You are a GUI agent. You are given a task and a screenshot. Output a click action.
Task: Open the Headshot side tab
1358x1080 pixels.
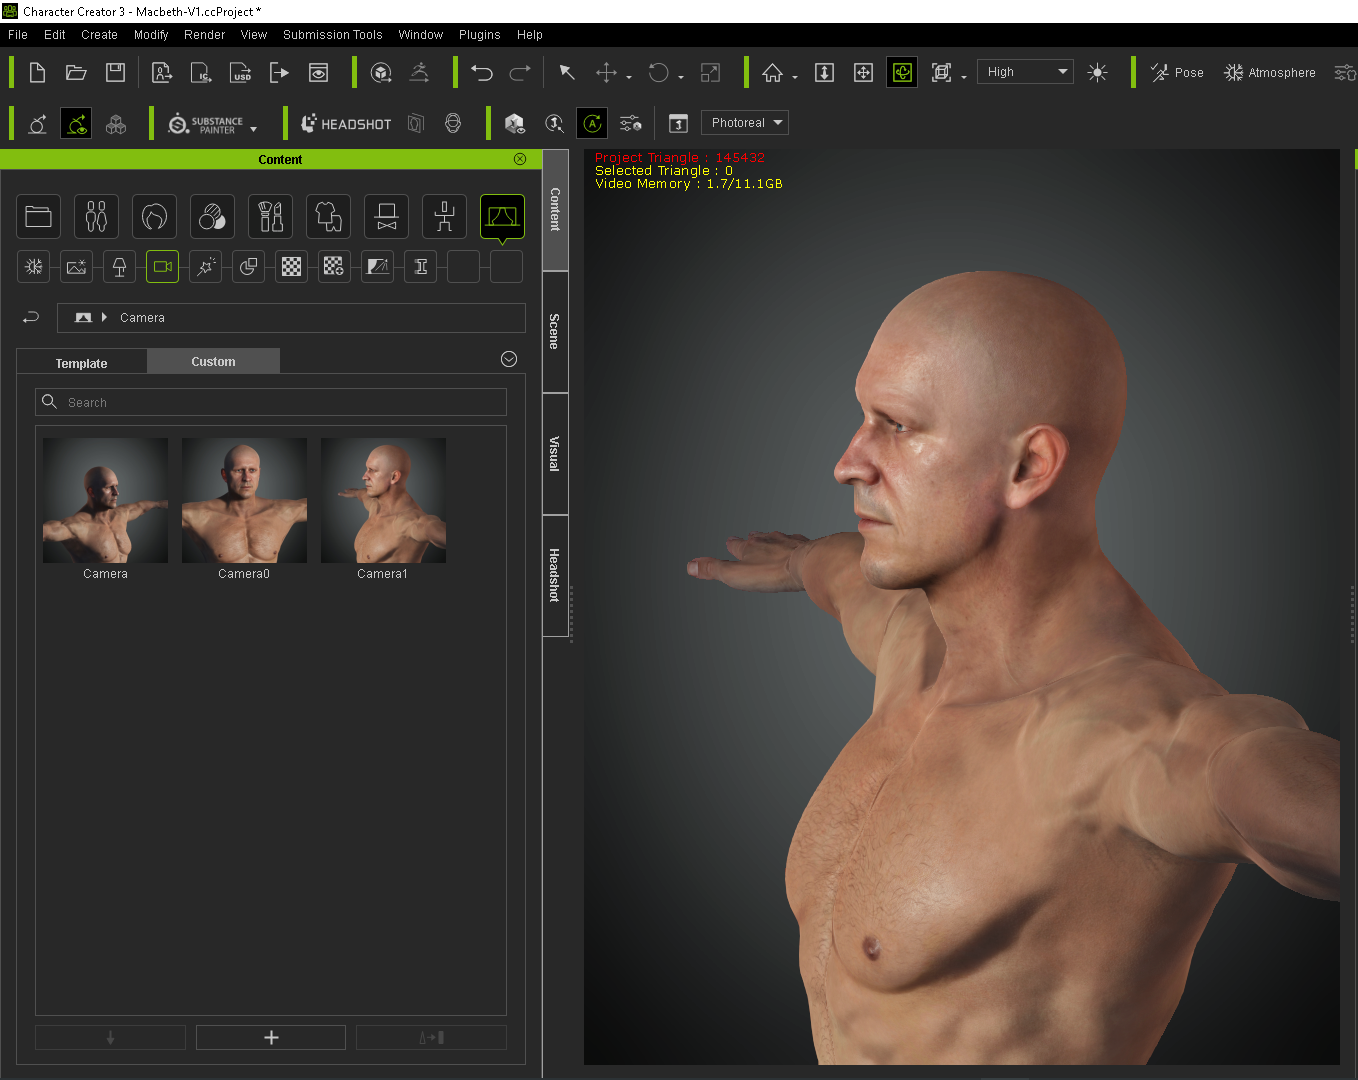pyautogui.click(x=555, y=575)
